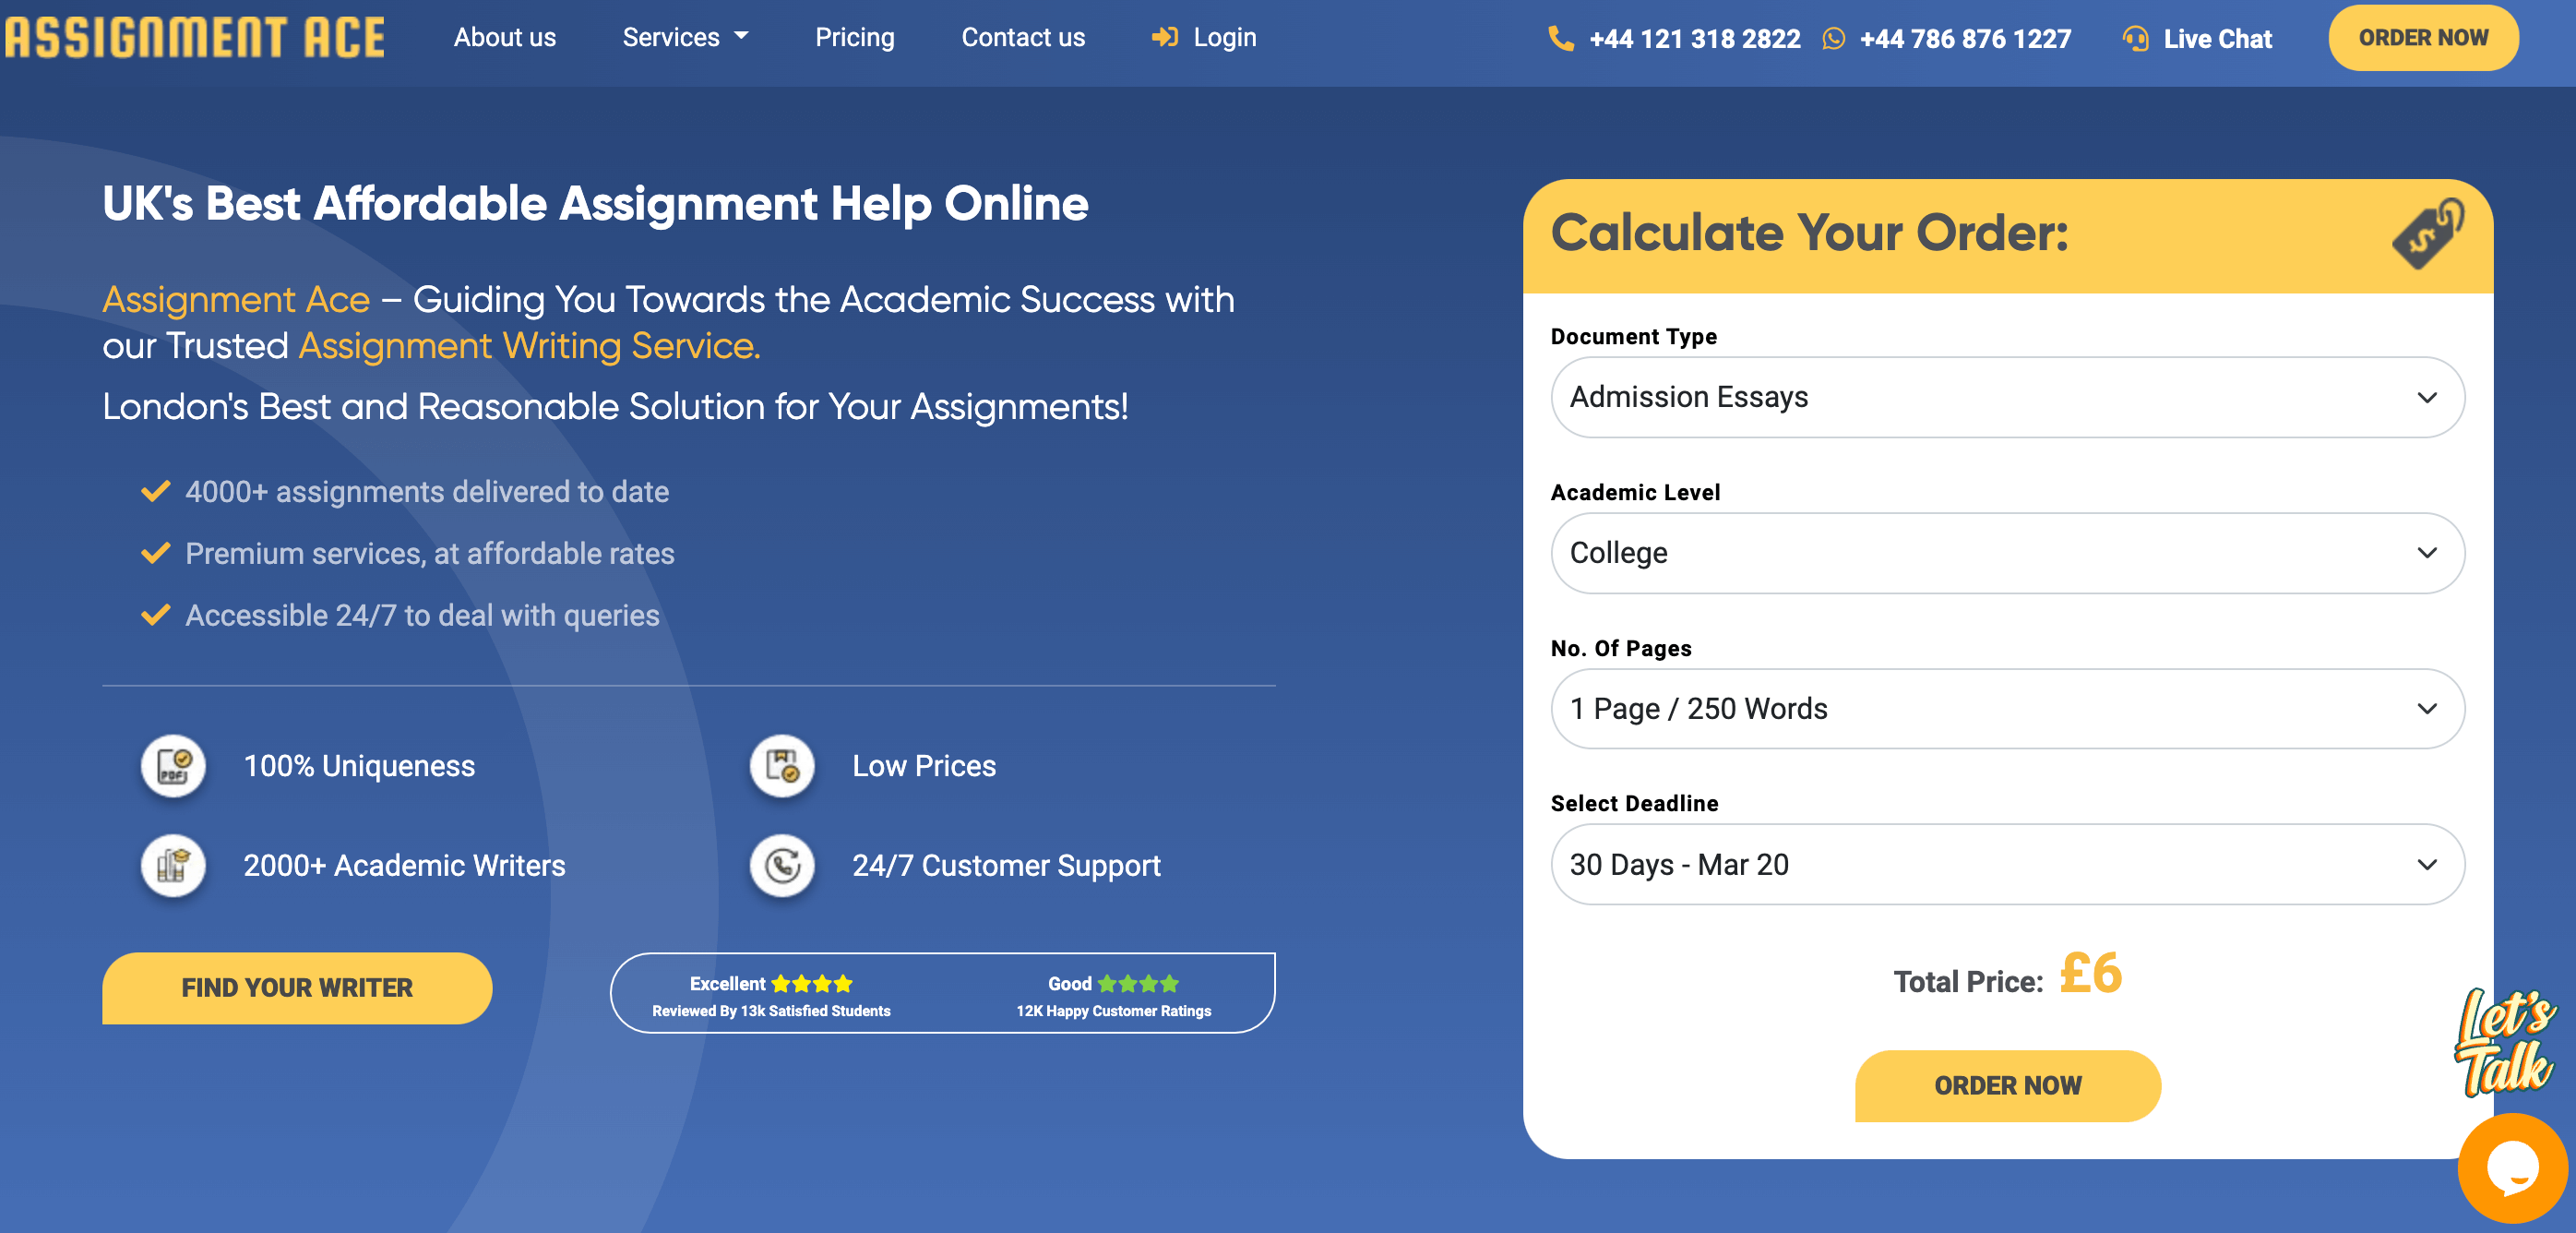Click the 2000+ Academic Writers icon
Screen dimensions: 2576x1233
174,865
